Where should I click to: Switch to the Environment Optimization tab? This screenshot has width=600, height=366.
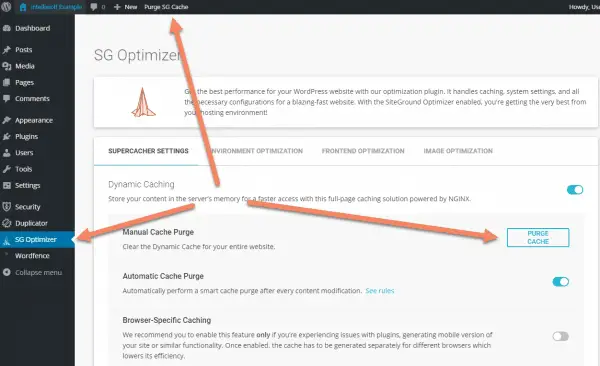(x=256, y=151)
